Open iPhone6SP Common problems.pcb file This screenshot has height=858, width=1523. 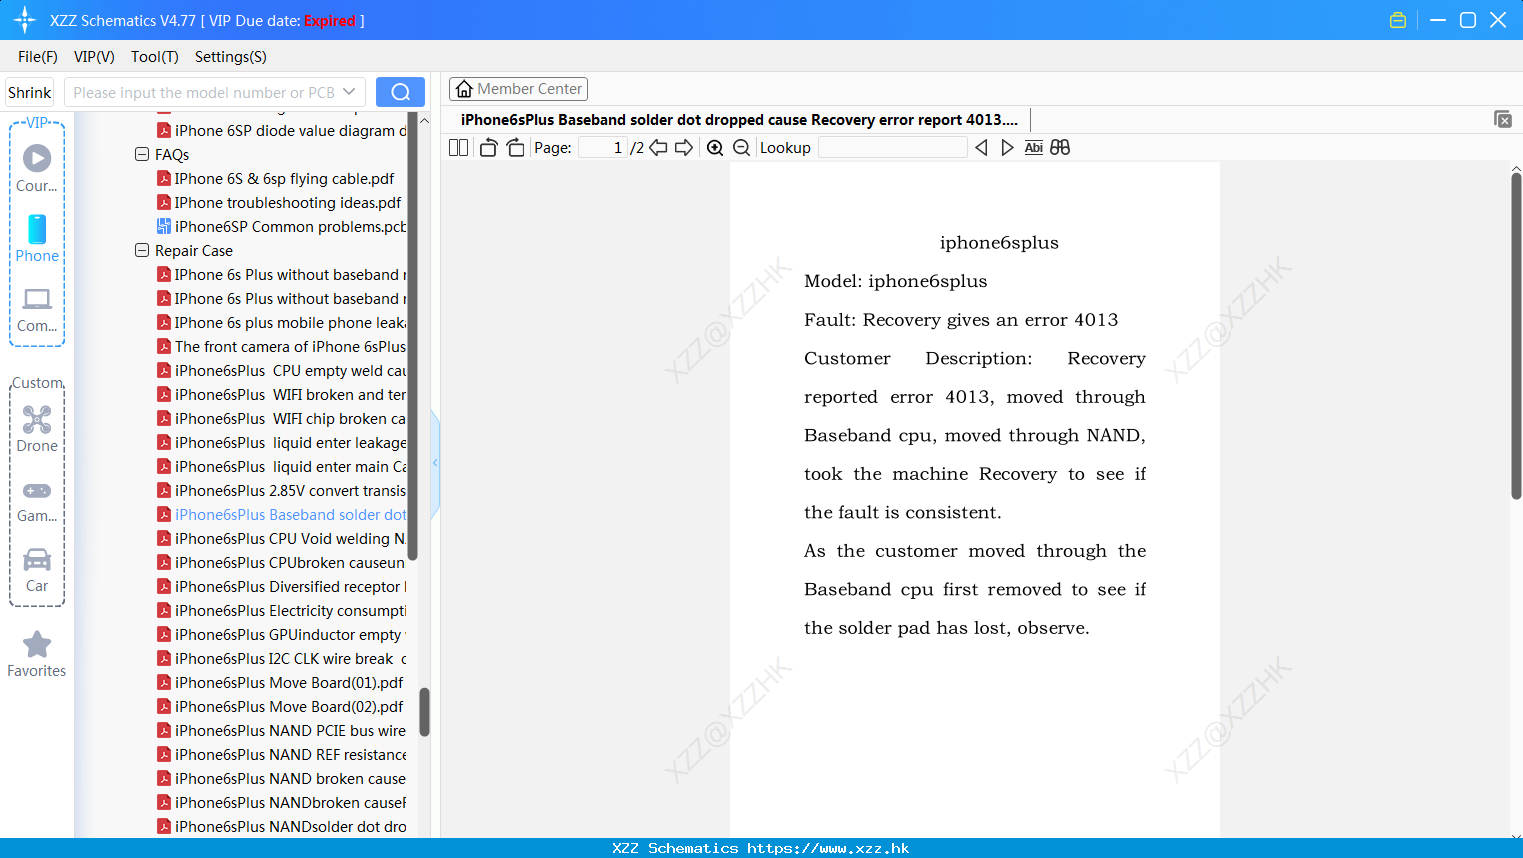coord(282,227)
